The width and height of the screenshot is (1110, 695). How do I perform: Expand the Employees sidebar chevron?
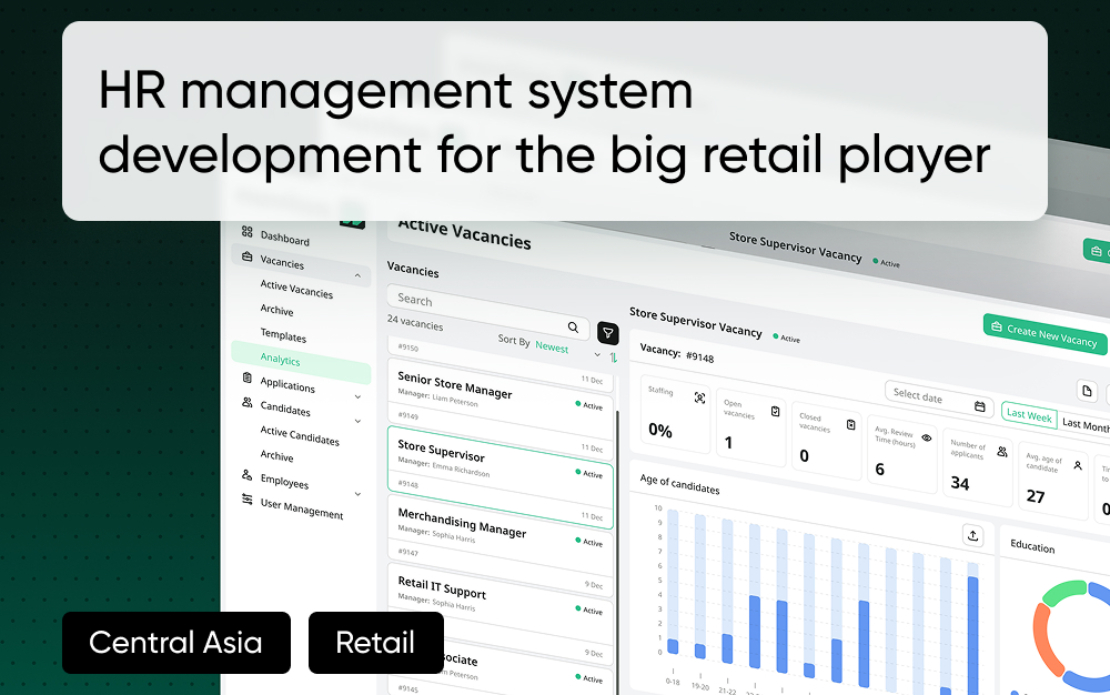357,494
